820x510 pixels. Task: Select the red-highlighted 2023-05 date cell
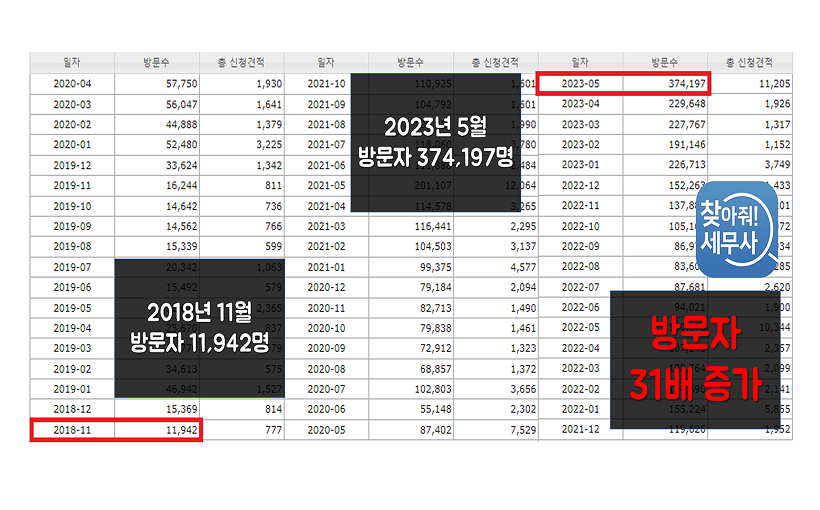pyautogui.click(x=580, y=83)
